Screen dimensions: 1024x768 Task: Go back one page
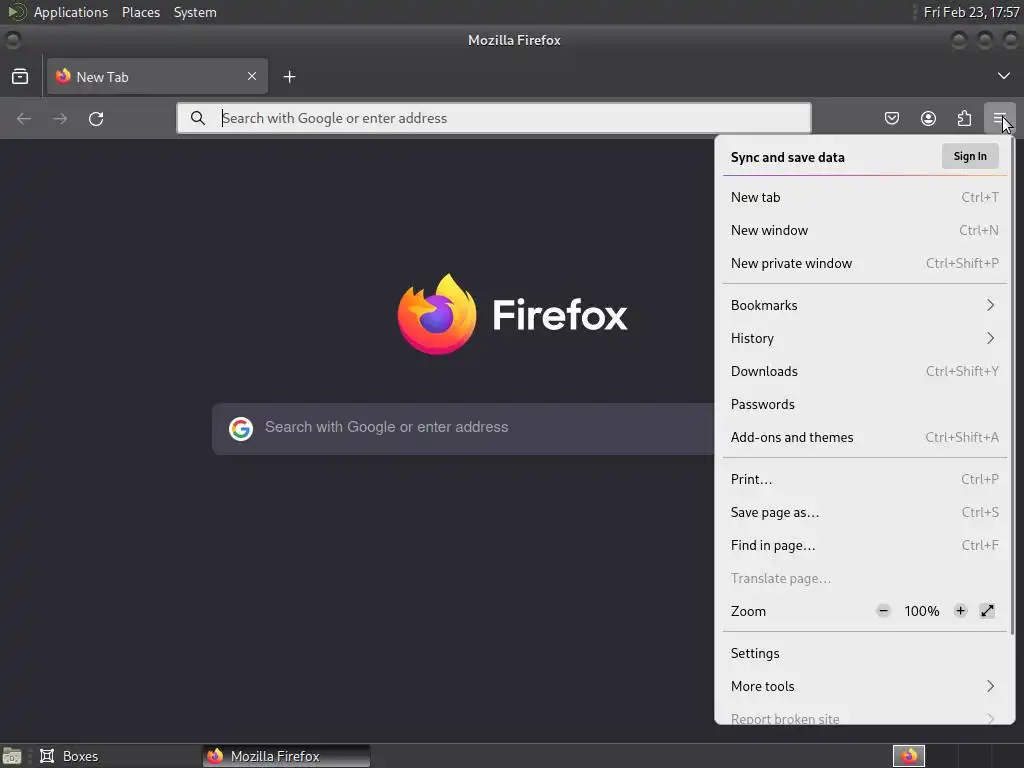pos(24,118)
